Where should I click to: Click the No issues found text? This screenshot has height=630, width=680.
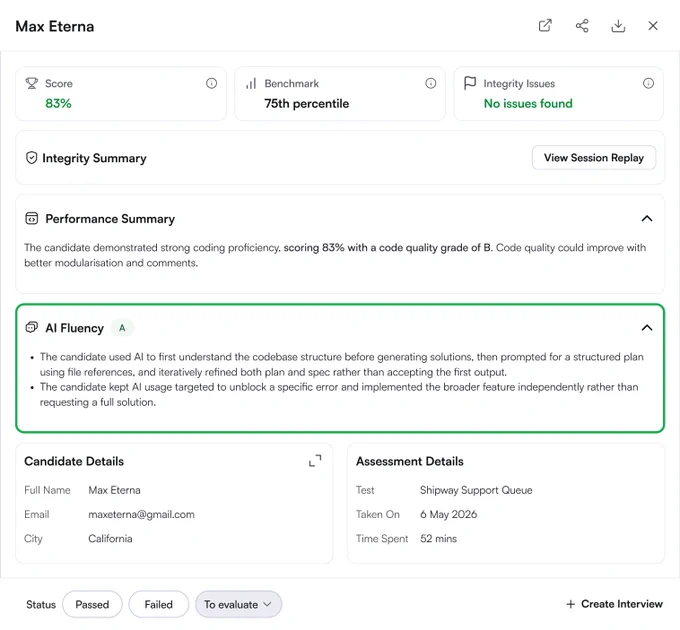point(528,104)
